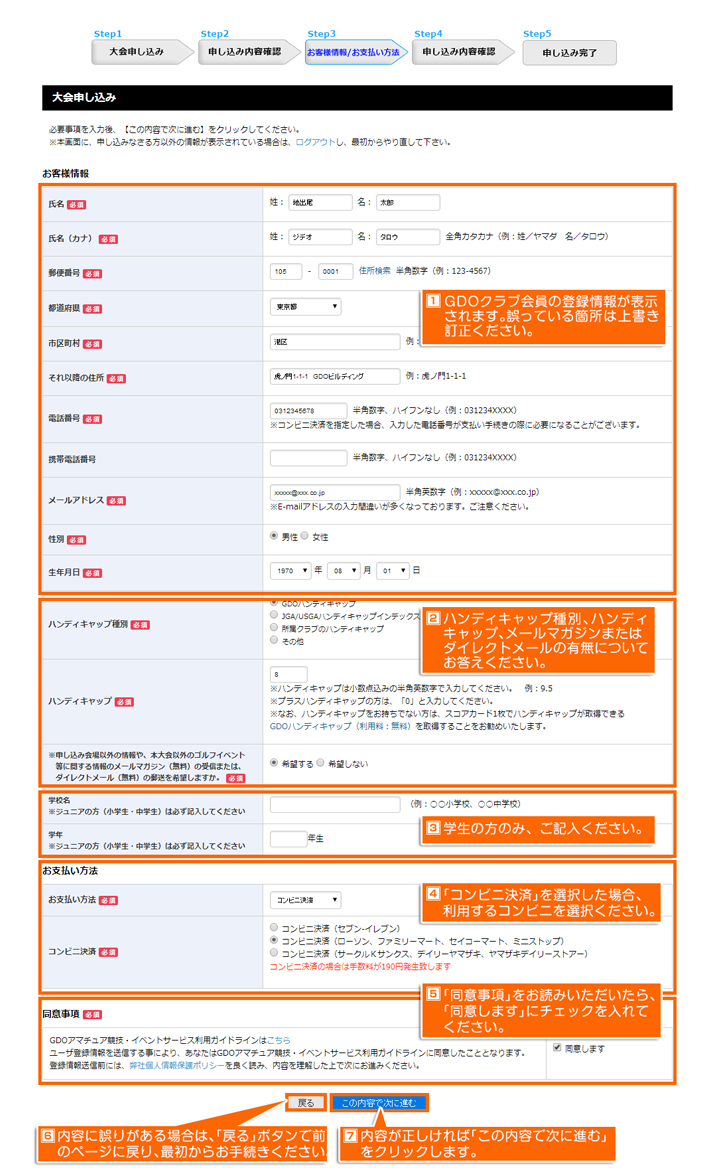Select その他 handicap type radio button

[274, 641]
